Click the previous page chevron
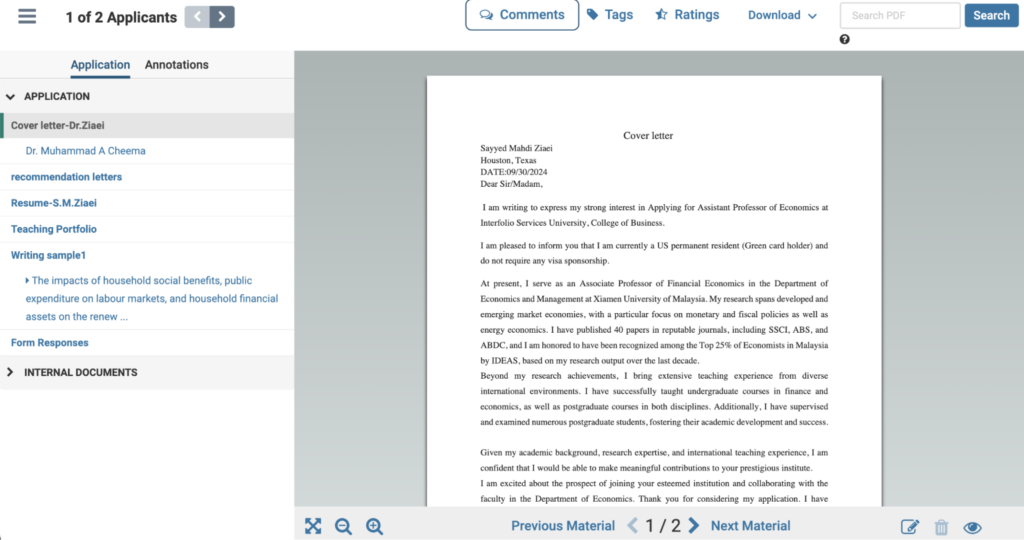The width and height of the screenshot is (1024, 540). coord(632,526)
